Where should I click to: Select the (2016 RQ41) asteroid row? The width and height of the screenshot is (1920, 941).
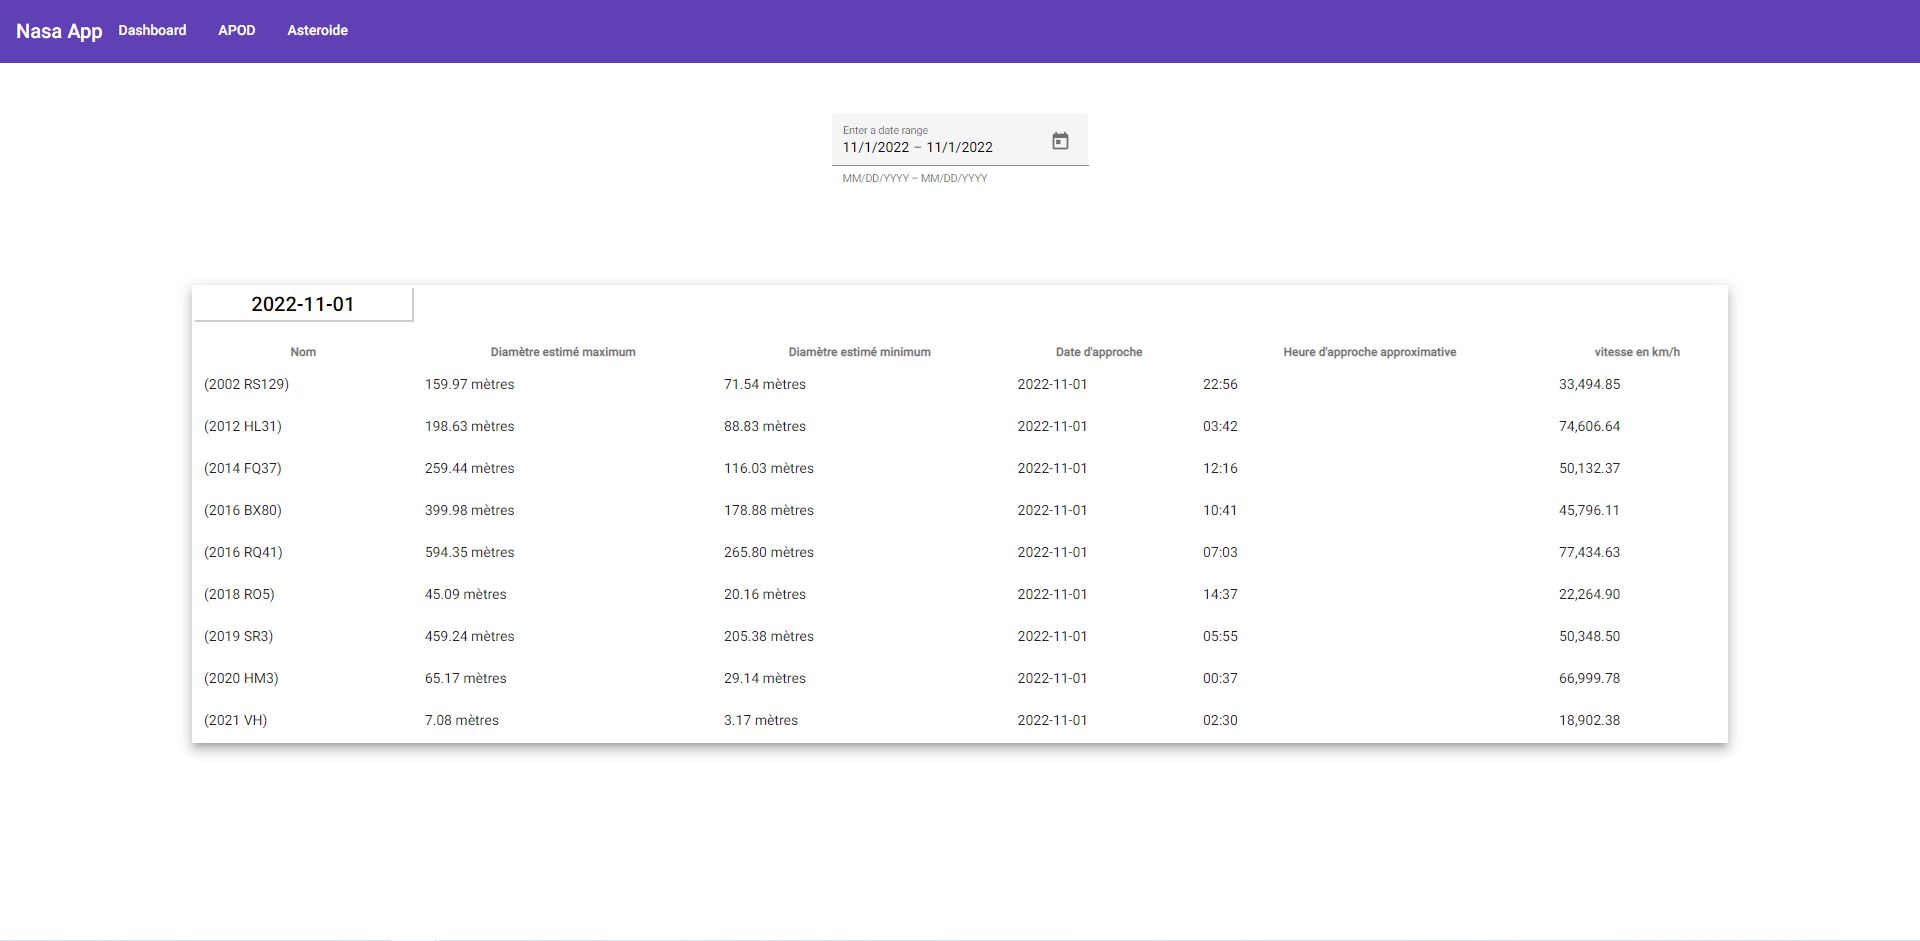243,552
